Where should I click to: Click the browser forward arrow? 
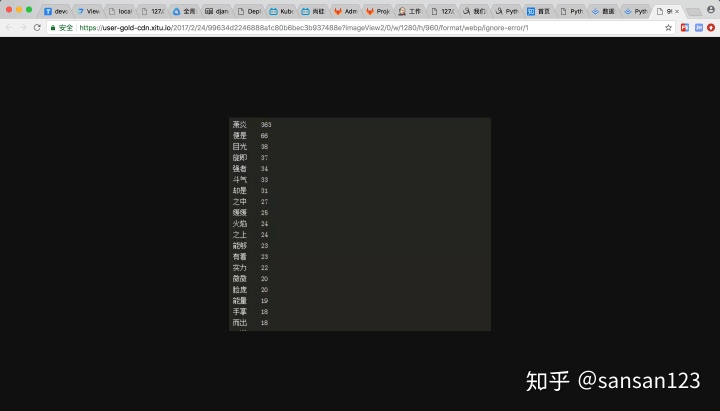pyautogui.click(x=22, y=28)
